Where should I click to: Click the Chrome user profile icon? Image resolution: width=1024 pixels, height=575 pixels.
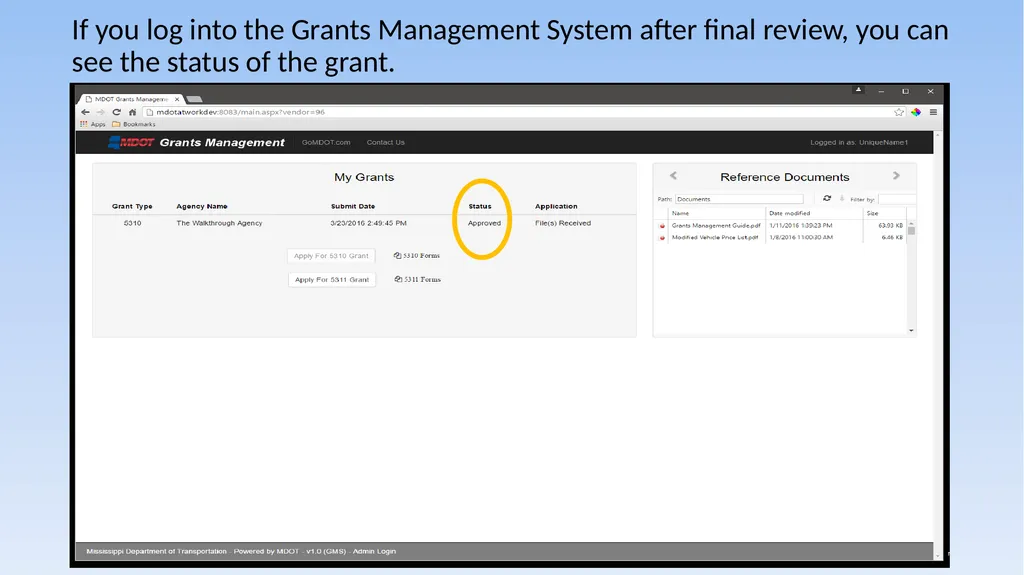coord(858,90)
